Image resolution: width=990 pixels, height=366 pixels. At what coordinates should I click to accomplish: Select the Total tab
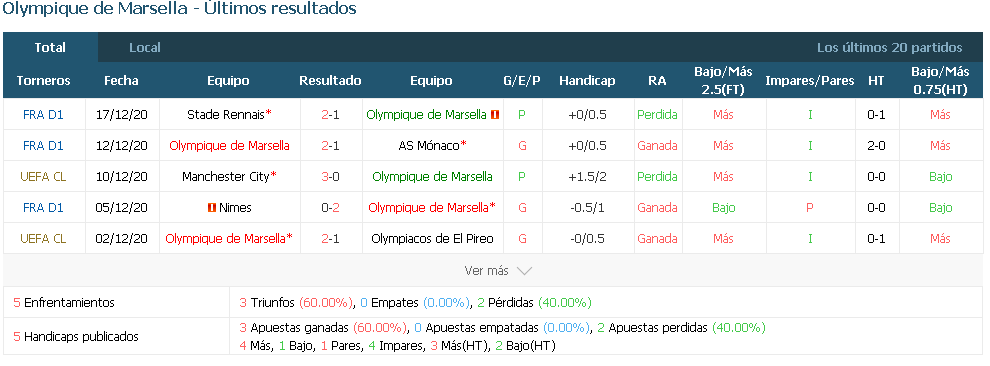click(50, 47)
